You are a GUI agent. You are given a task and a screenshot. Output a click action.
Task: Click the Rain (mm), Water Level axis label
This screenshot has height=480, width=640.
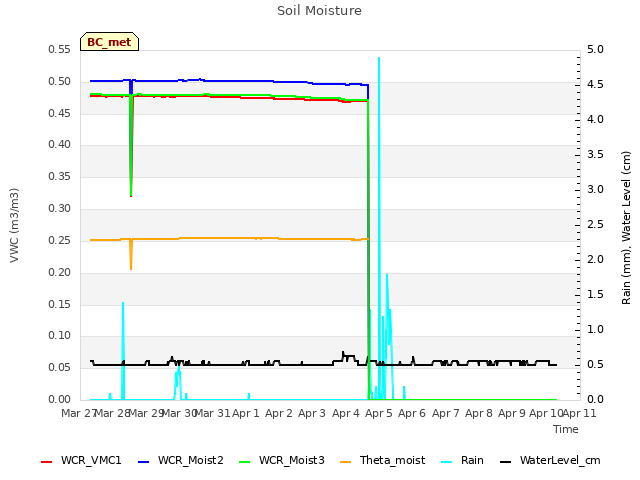click(626, 228)
